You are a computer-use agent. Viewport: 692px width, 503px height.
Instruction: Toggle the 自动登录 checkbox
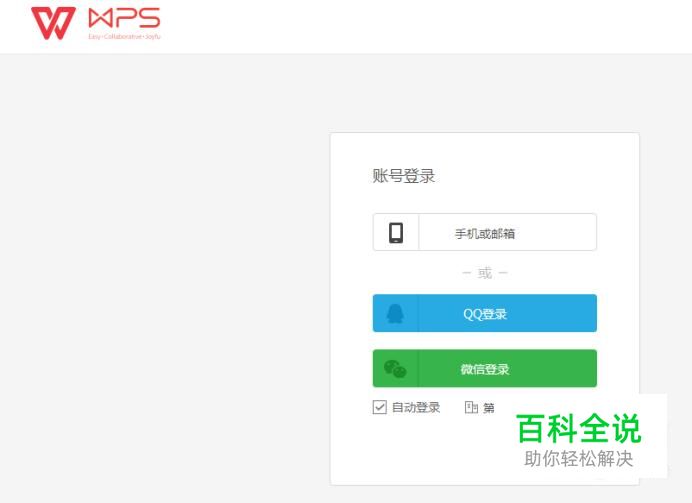pyautogui.click(x=380, y=407)
